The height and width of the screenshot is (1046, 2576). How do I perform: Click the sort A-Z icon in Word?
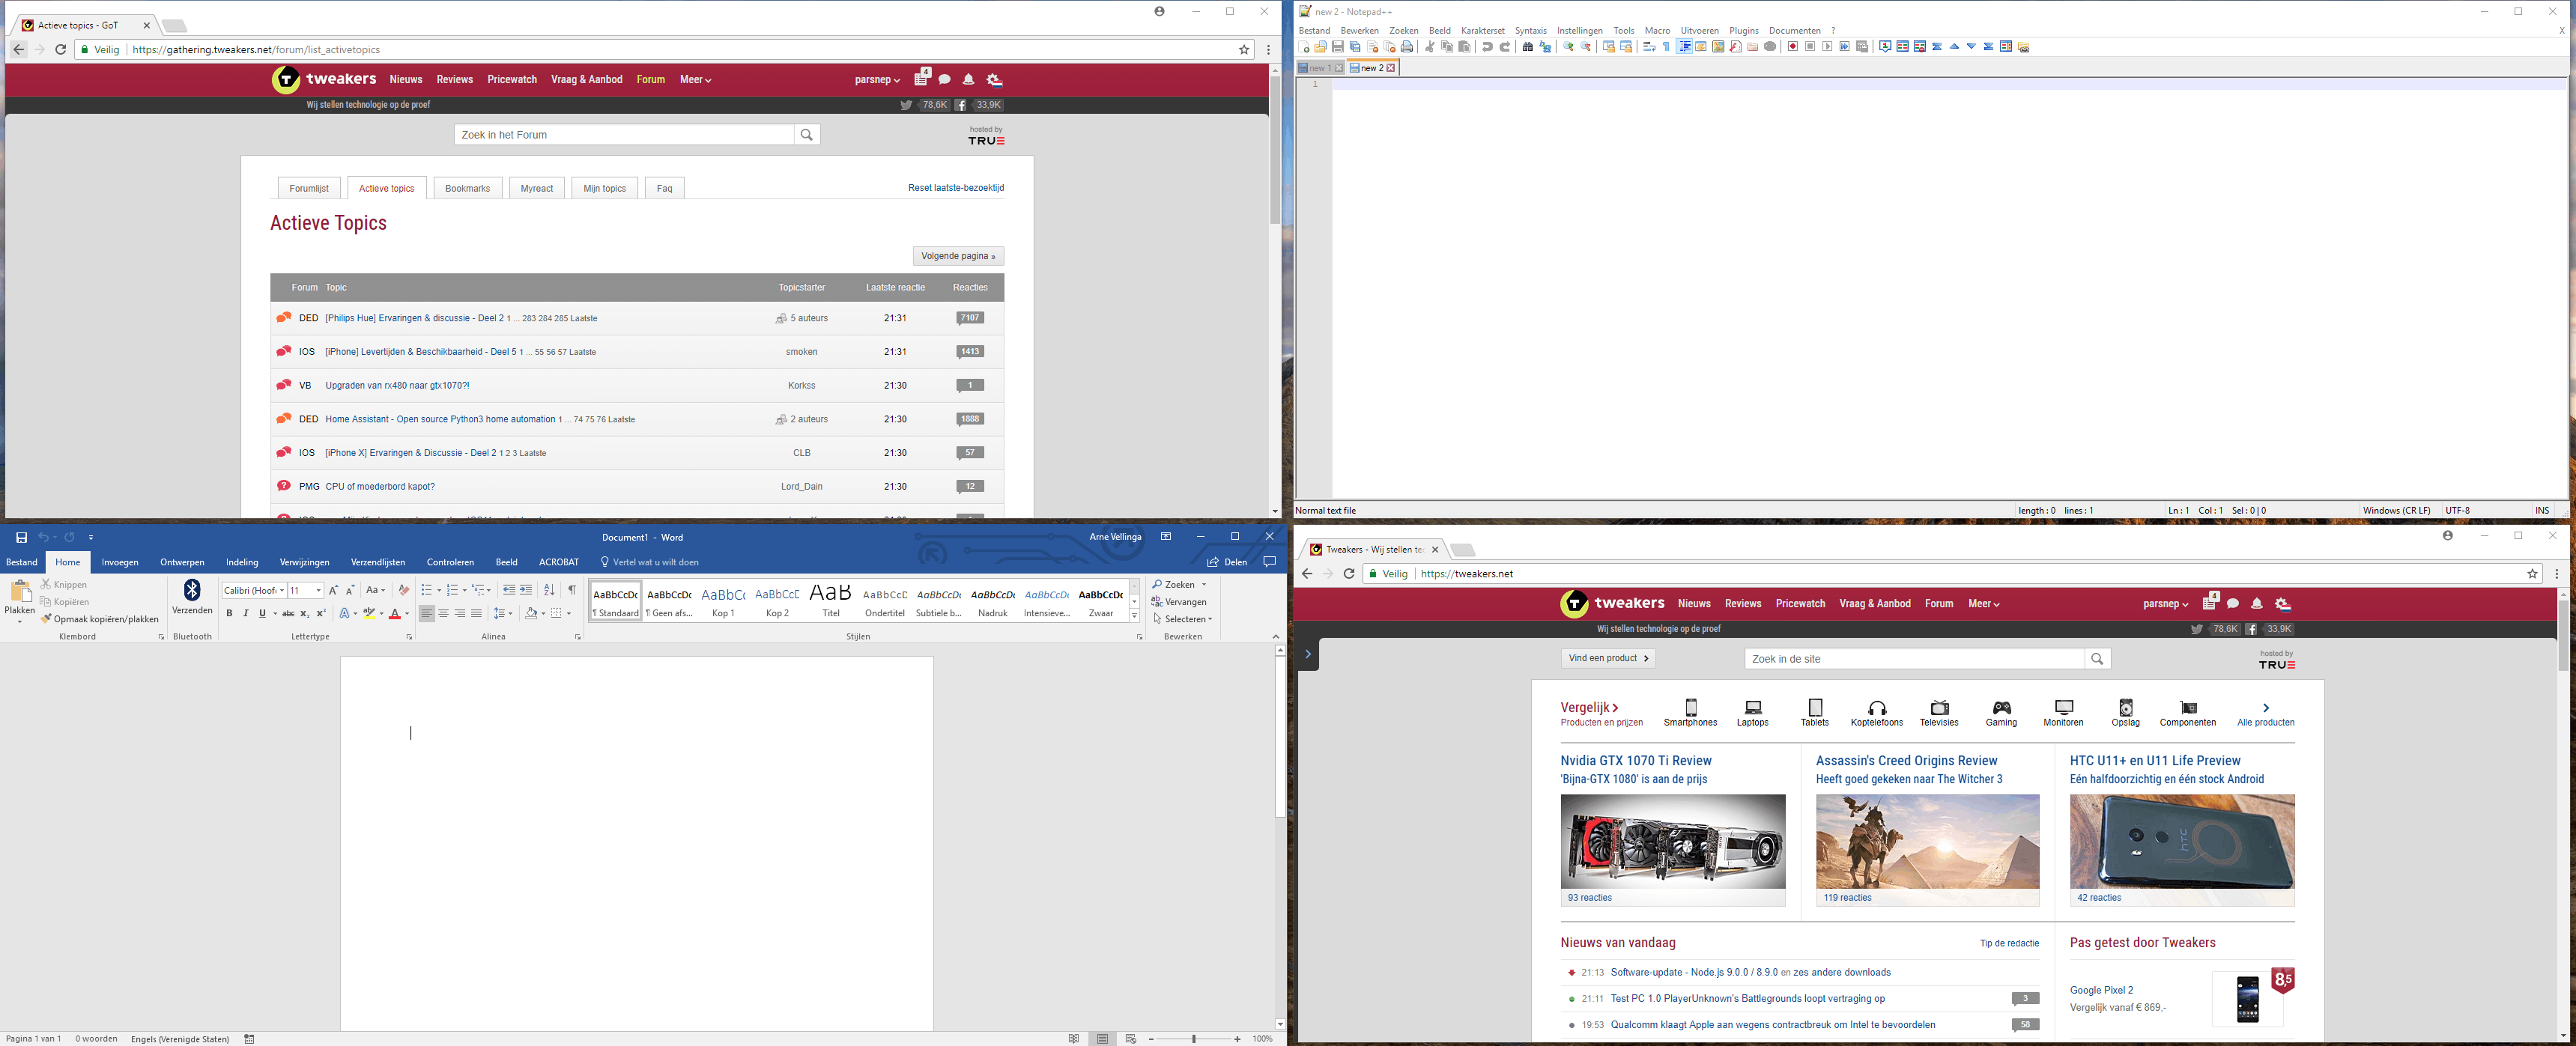549,590
